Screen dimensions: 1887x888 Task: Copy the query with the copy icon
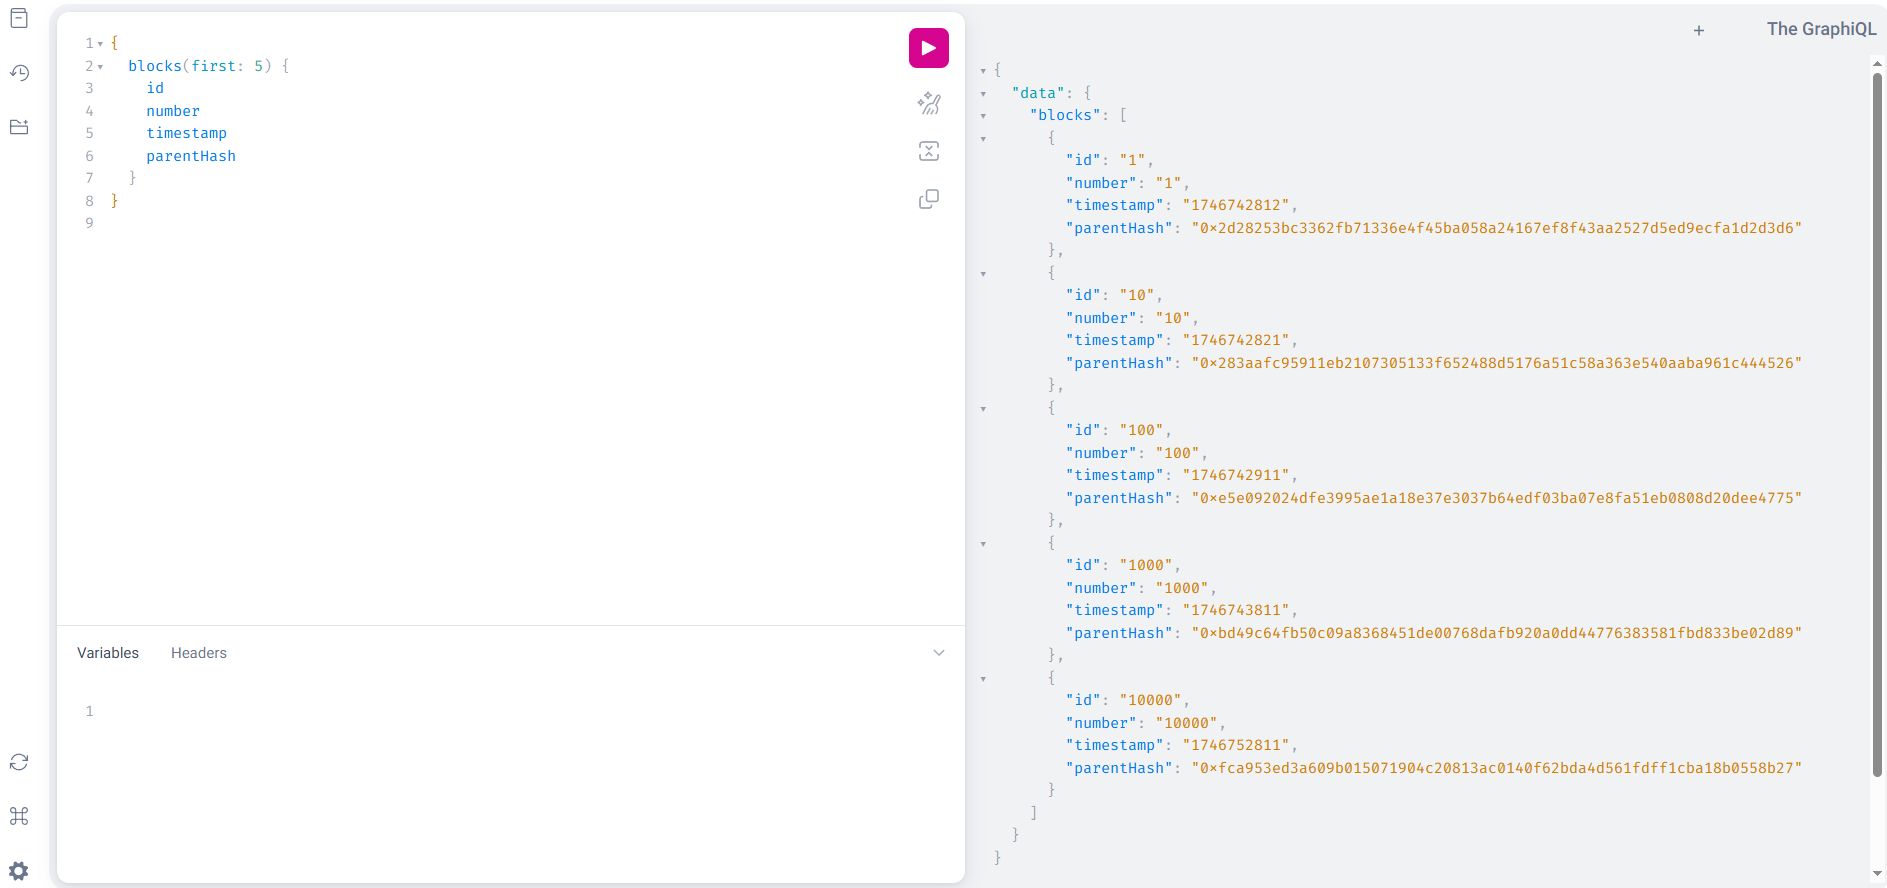(x=929, y=199)
